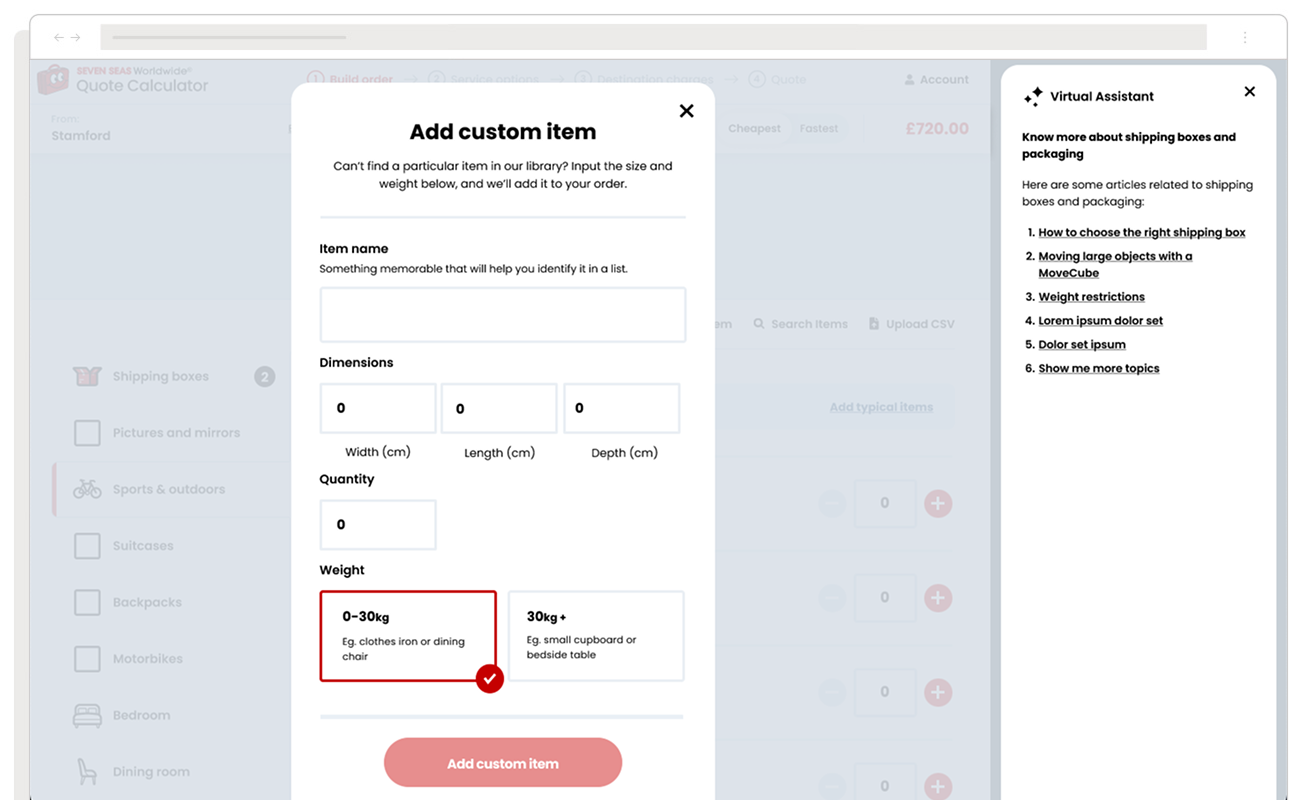Open the Sports & outdoors category
This screenshot has width=1300, height=800.
tap(87, 489)
